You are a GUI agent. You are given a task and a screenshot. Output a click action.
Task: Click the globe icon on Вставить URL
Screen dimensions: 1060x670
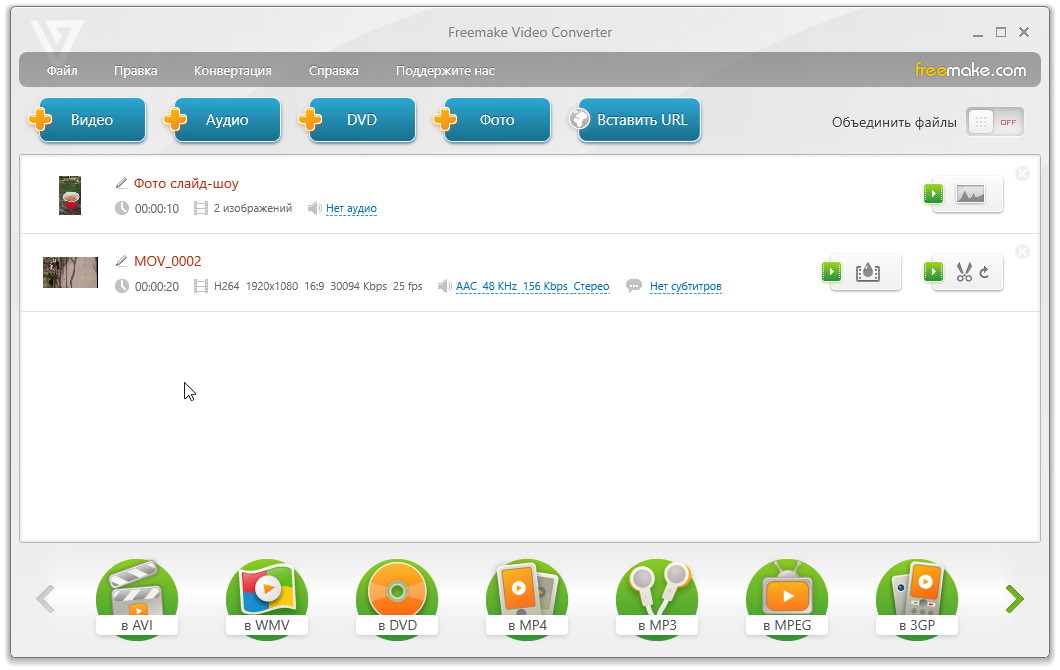tap(579, 119)
